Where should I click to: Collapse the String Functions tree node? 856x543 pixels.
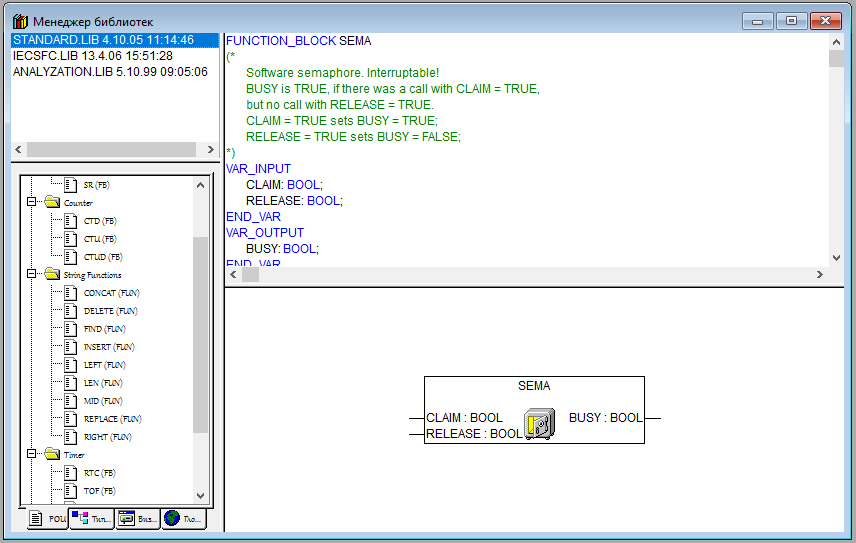(x=32, y=275)
